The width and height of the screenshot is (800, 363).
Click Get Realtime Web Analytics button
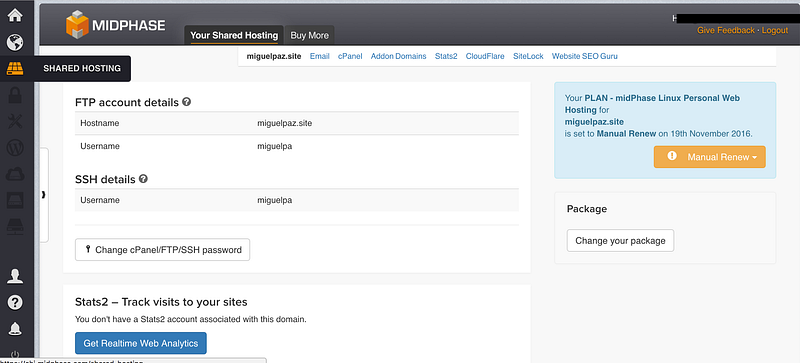coord(140,344)
